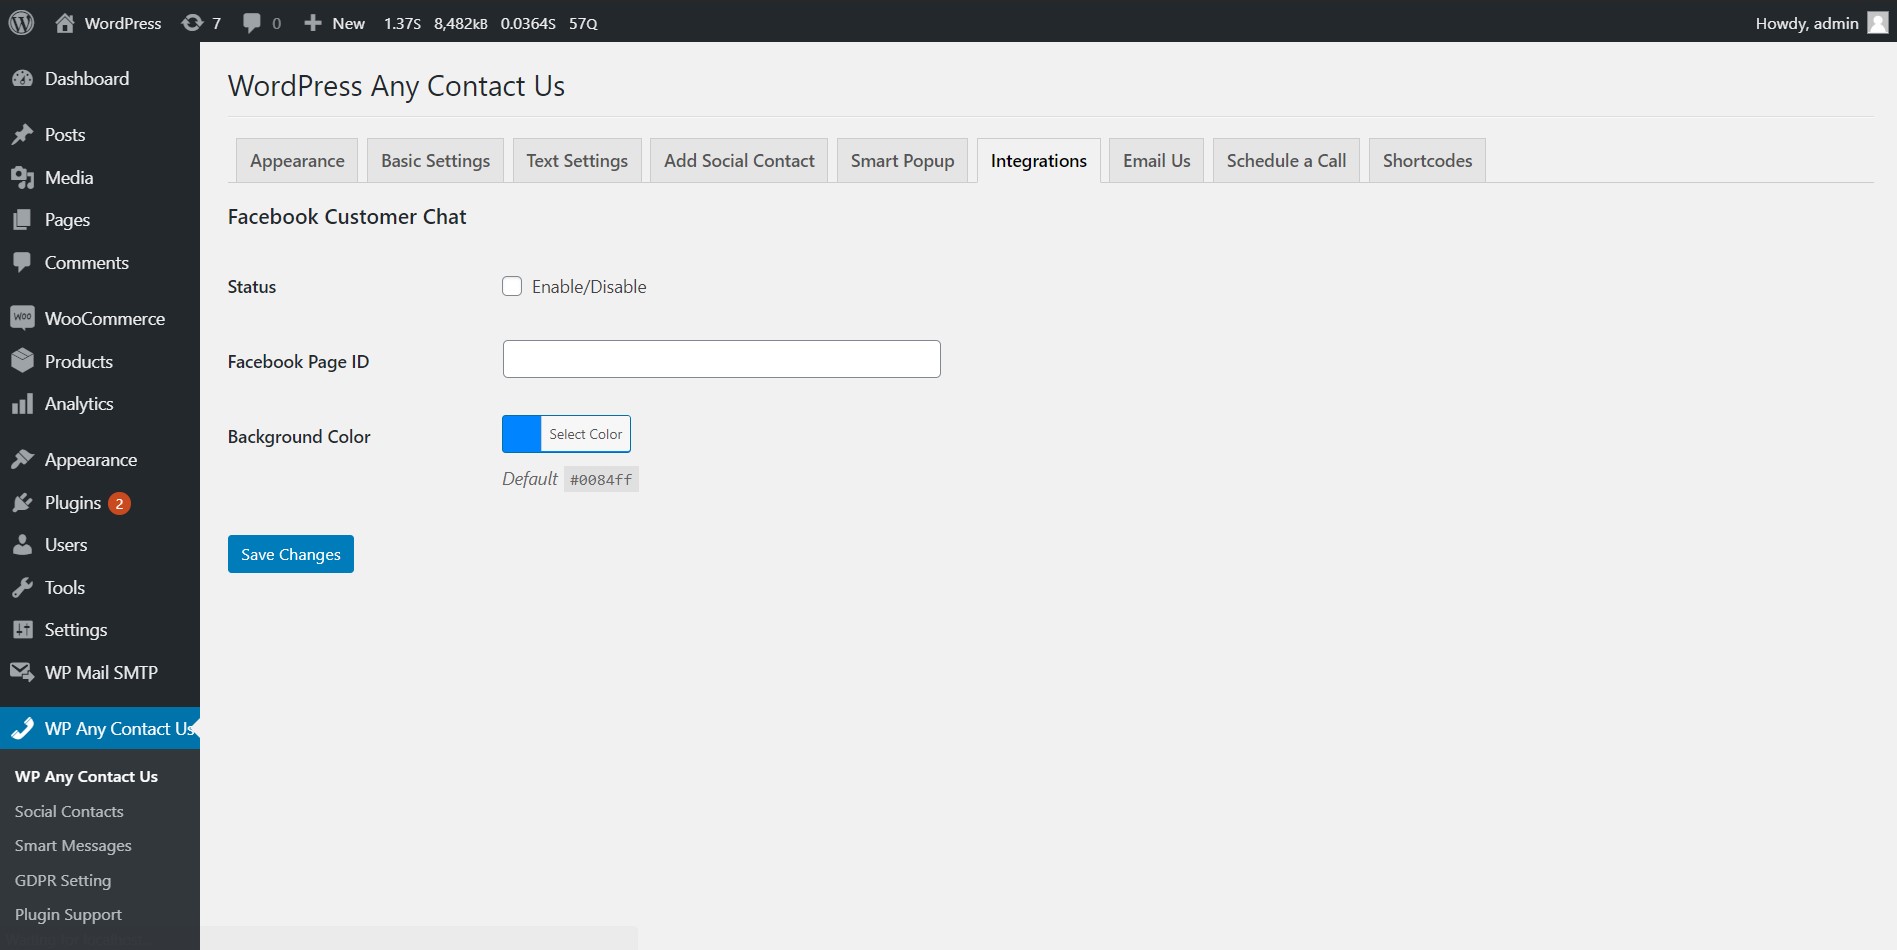Click the blue background color swatch

[x=521, y=434]
